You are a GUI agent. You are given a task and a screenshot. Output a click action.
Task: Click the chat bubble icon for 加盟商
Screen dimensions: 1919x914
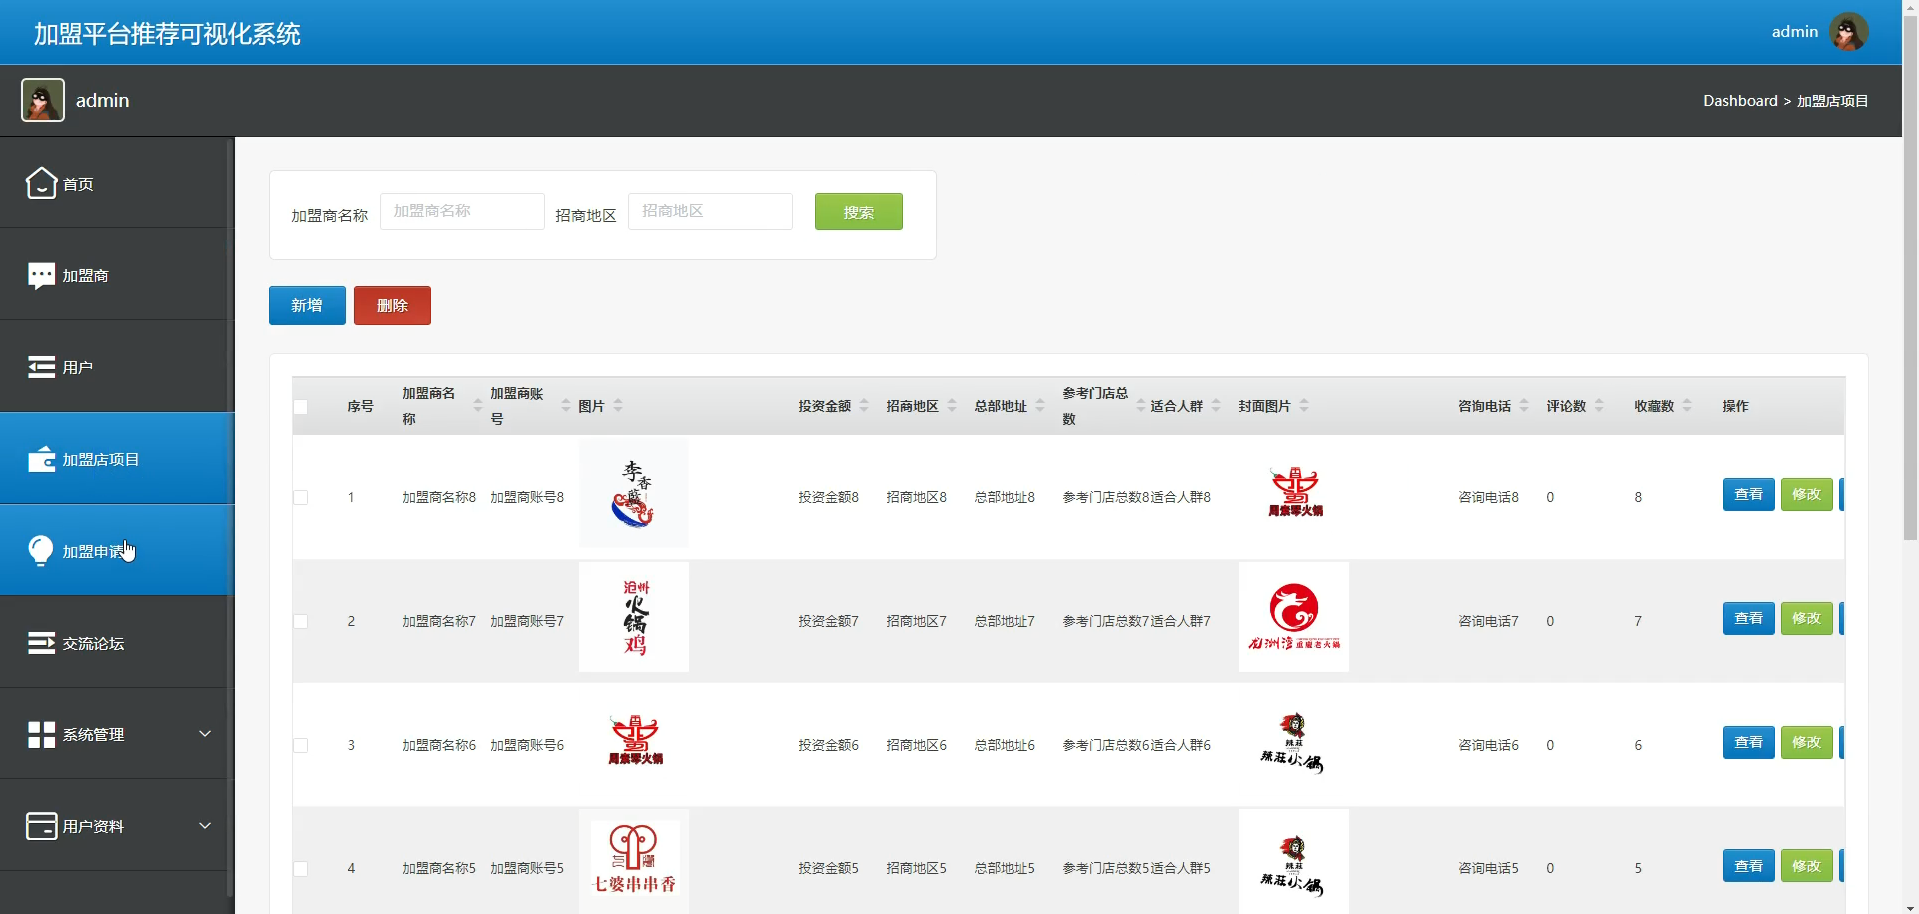coord(41,275)
